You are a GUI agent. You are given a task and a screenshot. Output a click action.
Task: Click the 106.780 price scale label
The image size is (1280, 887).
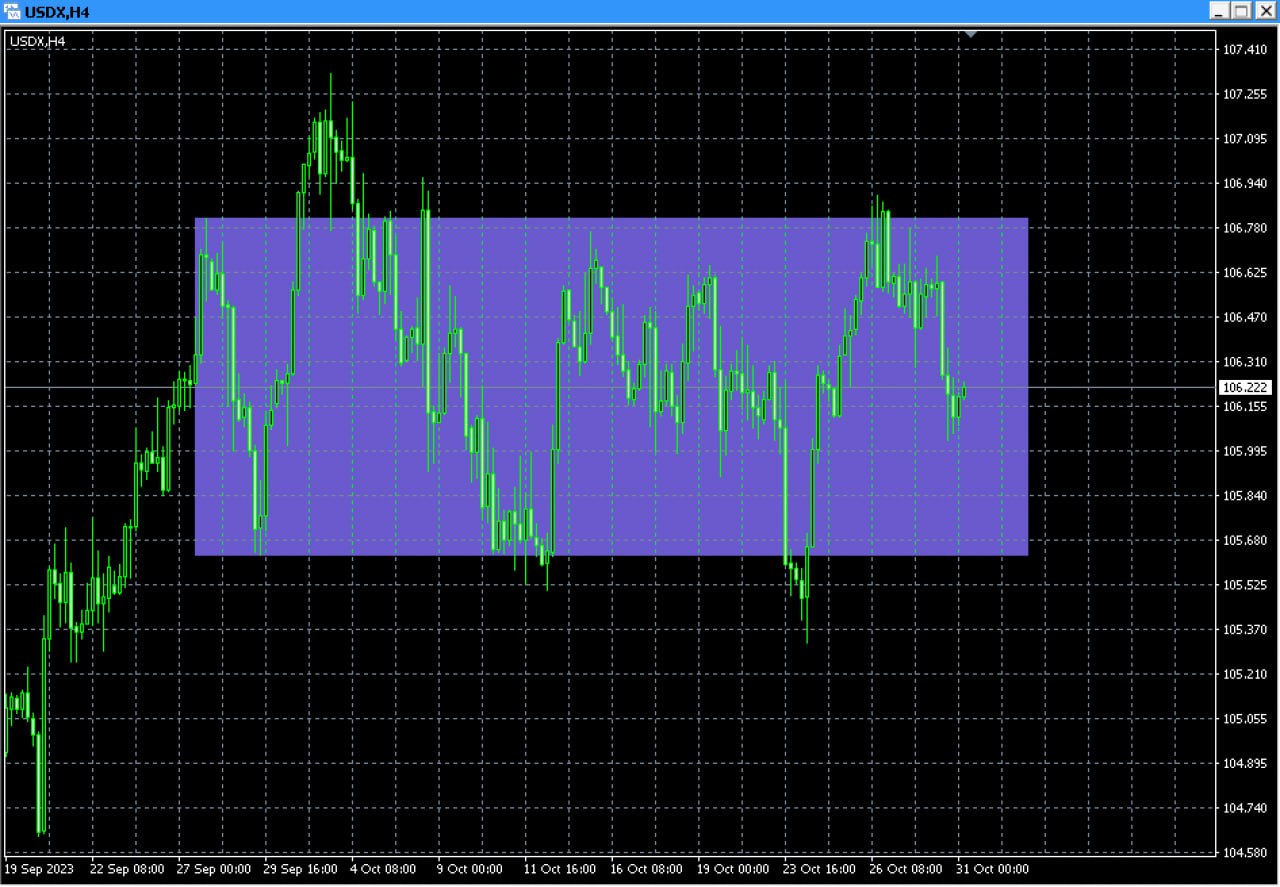(1245, 228)
